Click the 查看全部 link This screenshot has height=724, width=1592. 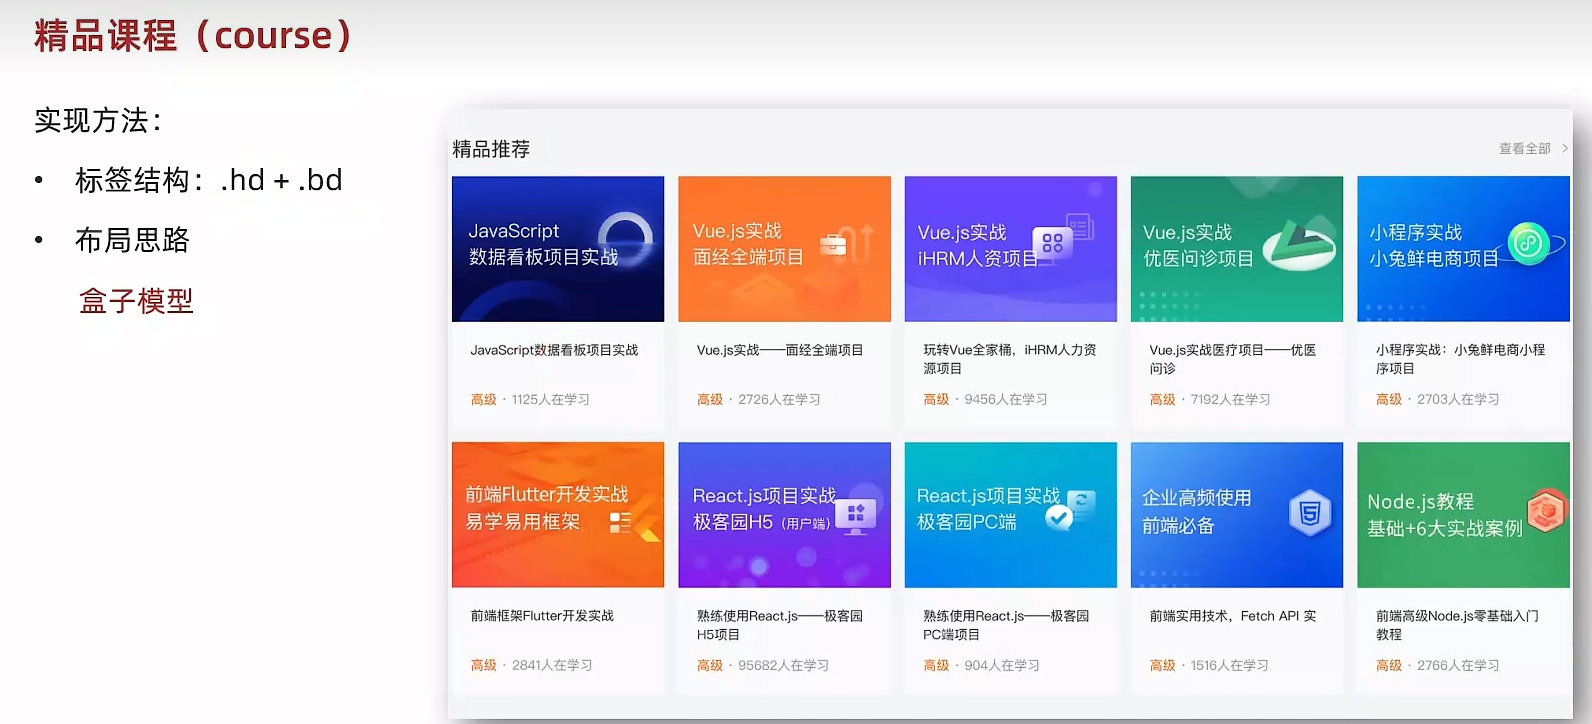[1524, 148]
